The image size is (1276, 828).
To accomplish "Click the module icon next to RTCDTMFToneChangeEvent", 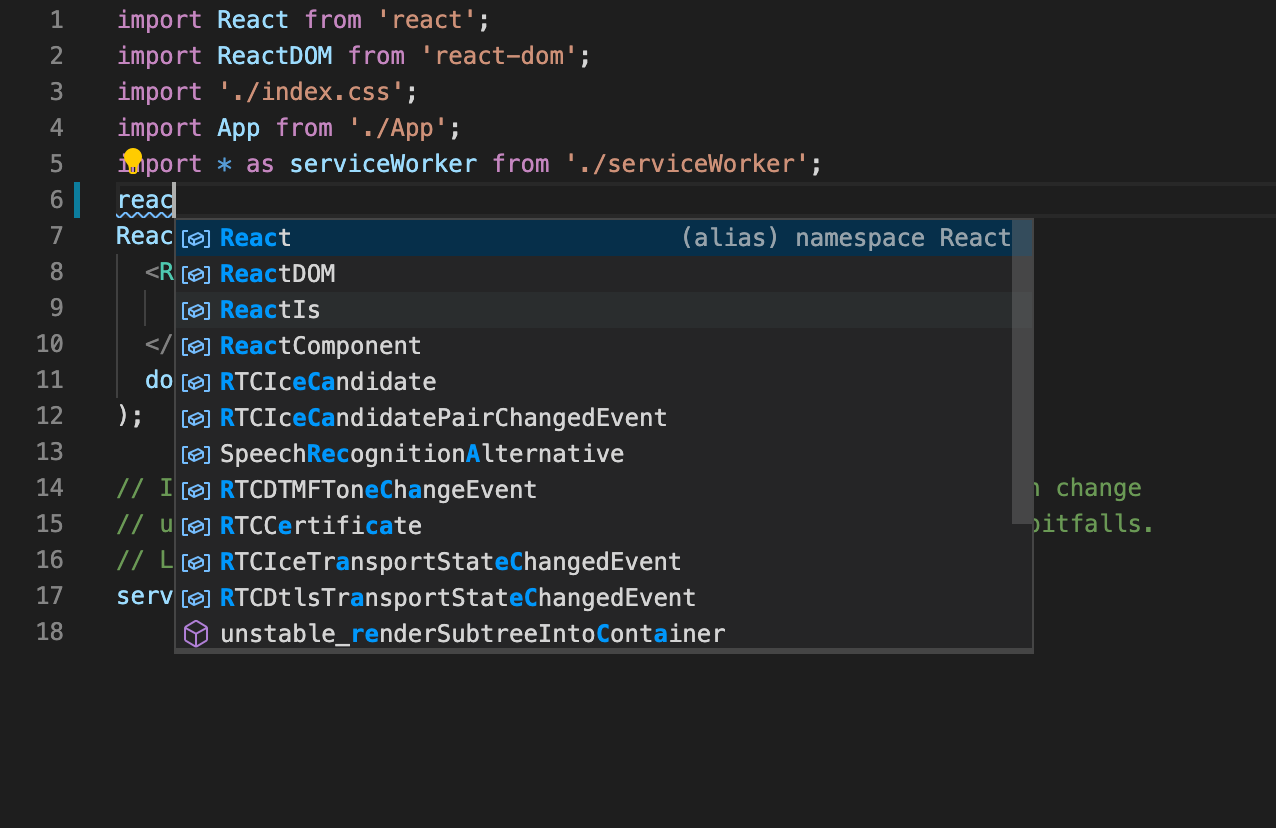I will pos(195,490).
